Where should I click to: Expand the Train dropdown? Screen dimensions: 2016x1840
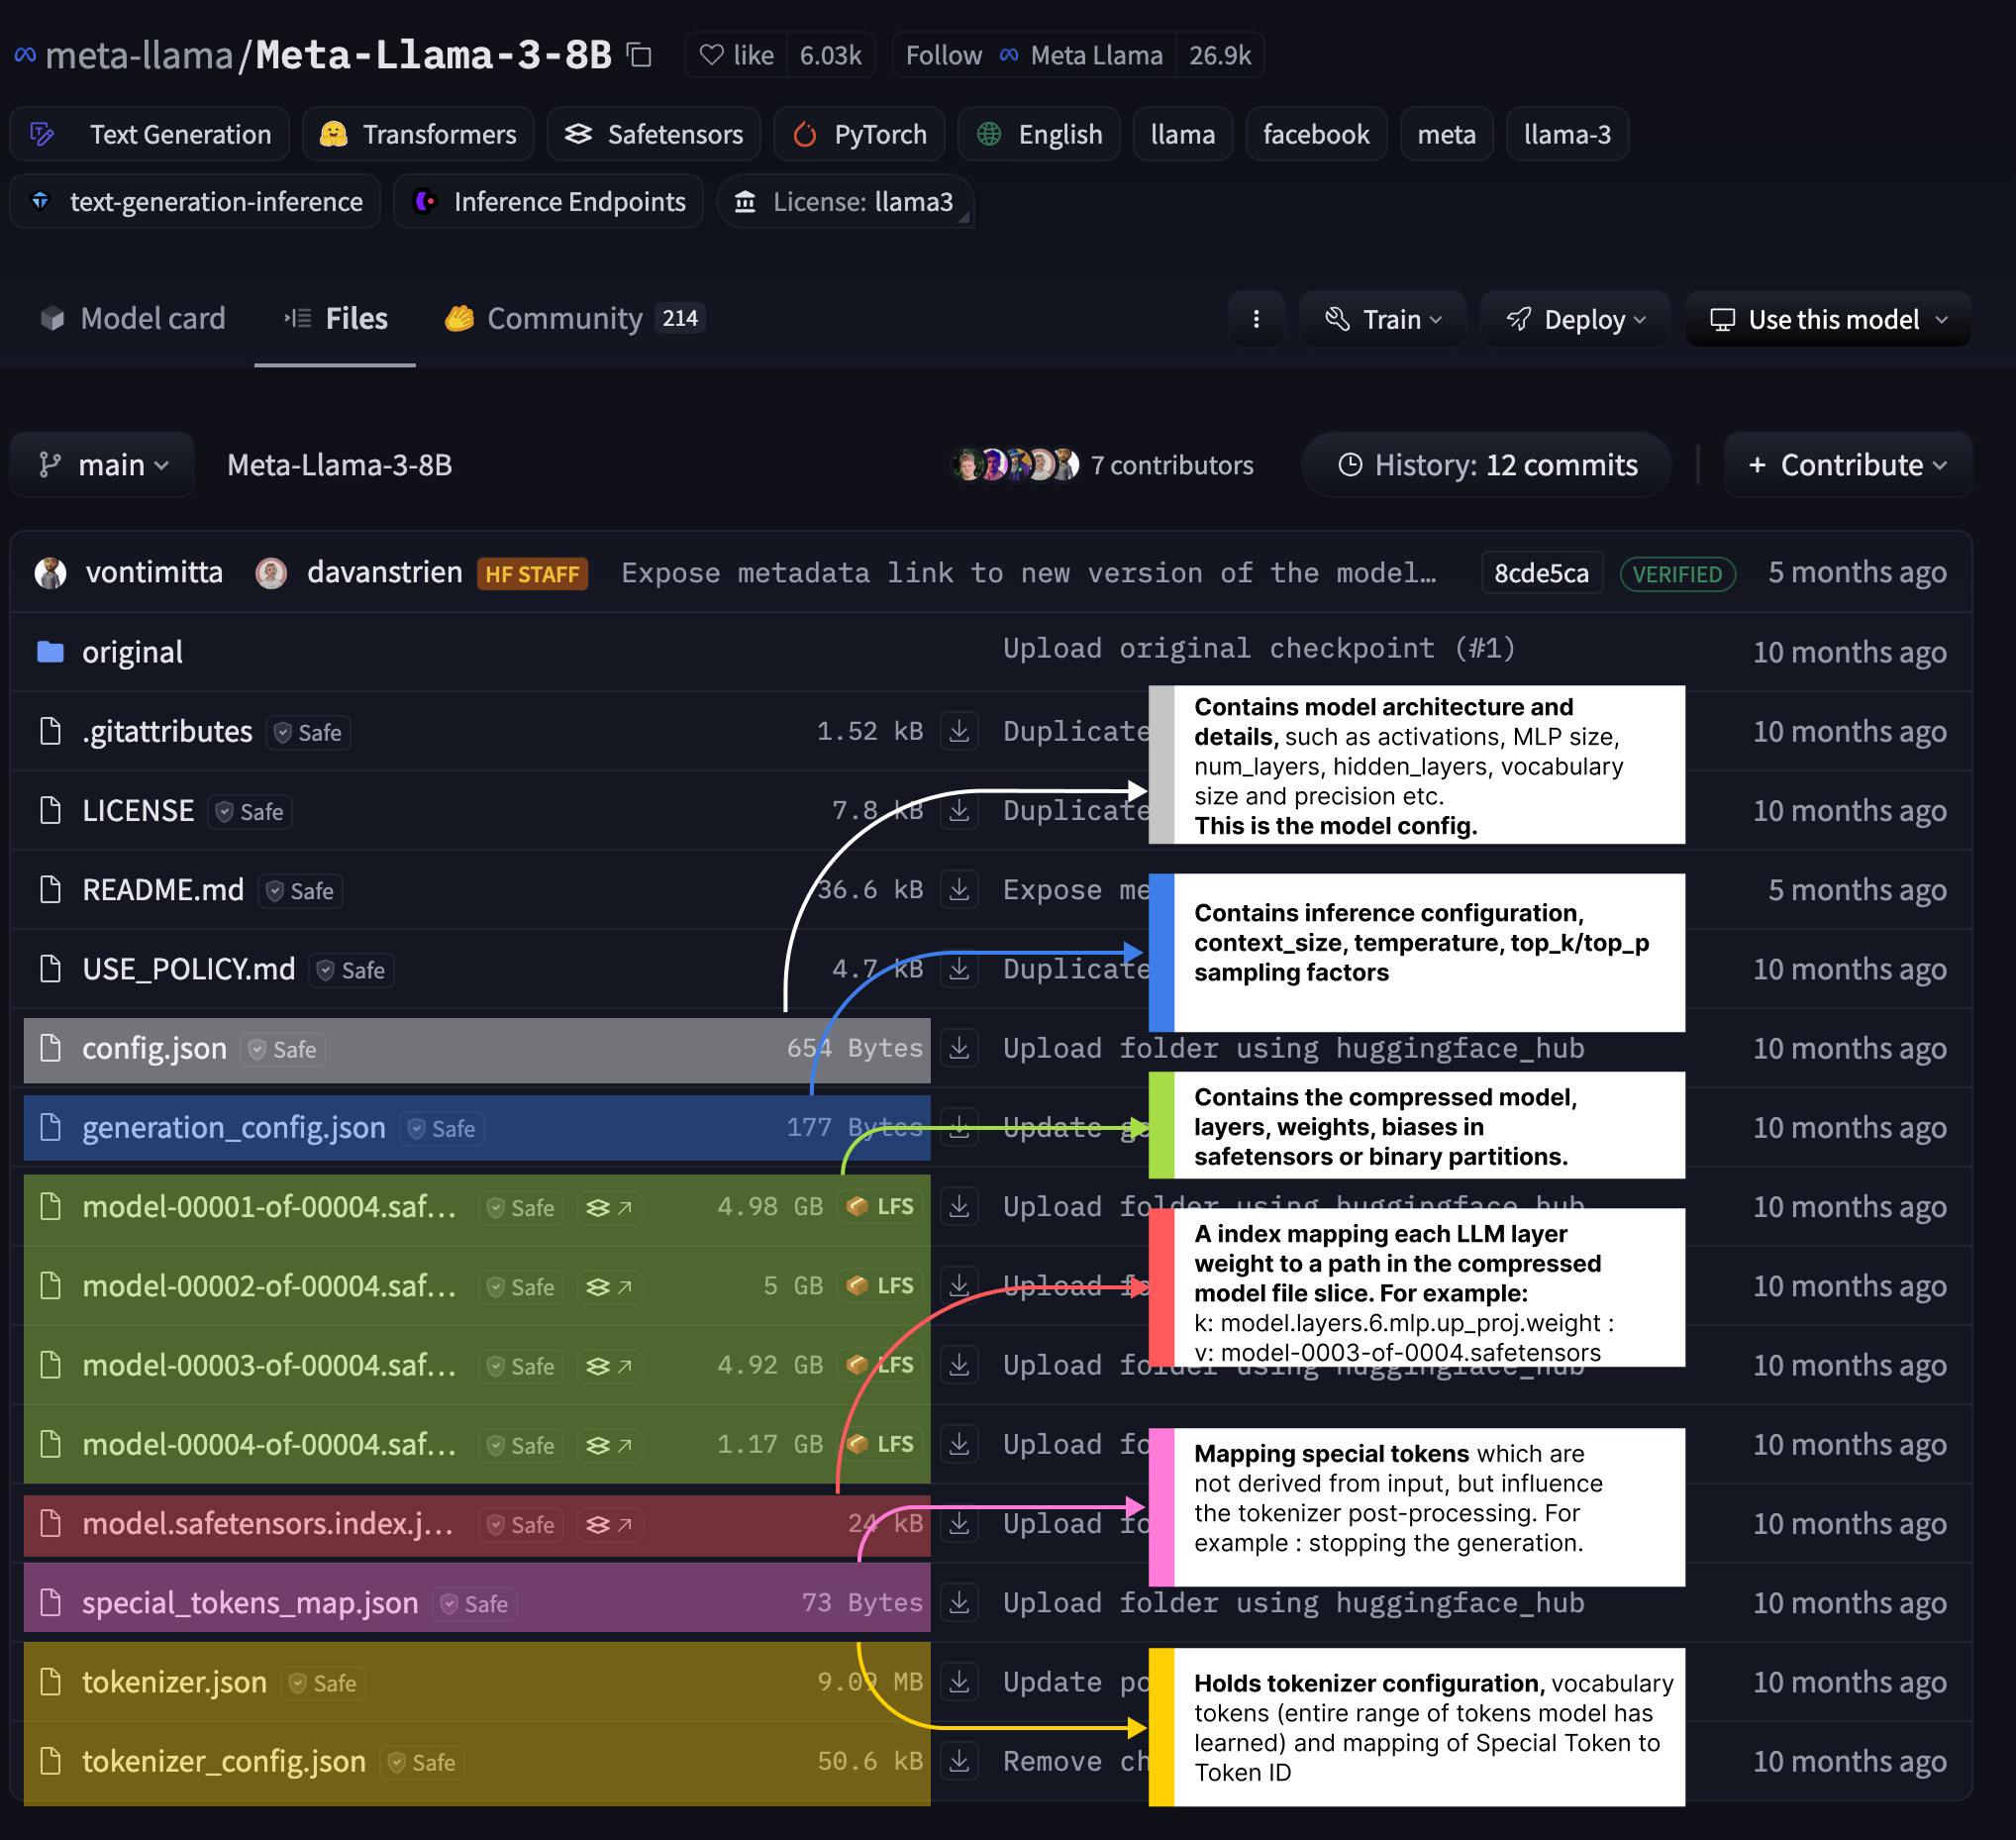click(x=1382, y=319)
